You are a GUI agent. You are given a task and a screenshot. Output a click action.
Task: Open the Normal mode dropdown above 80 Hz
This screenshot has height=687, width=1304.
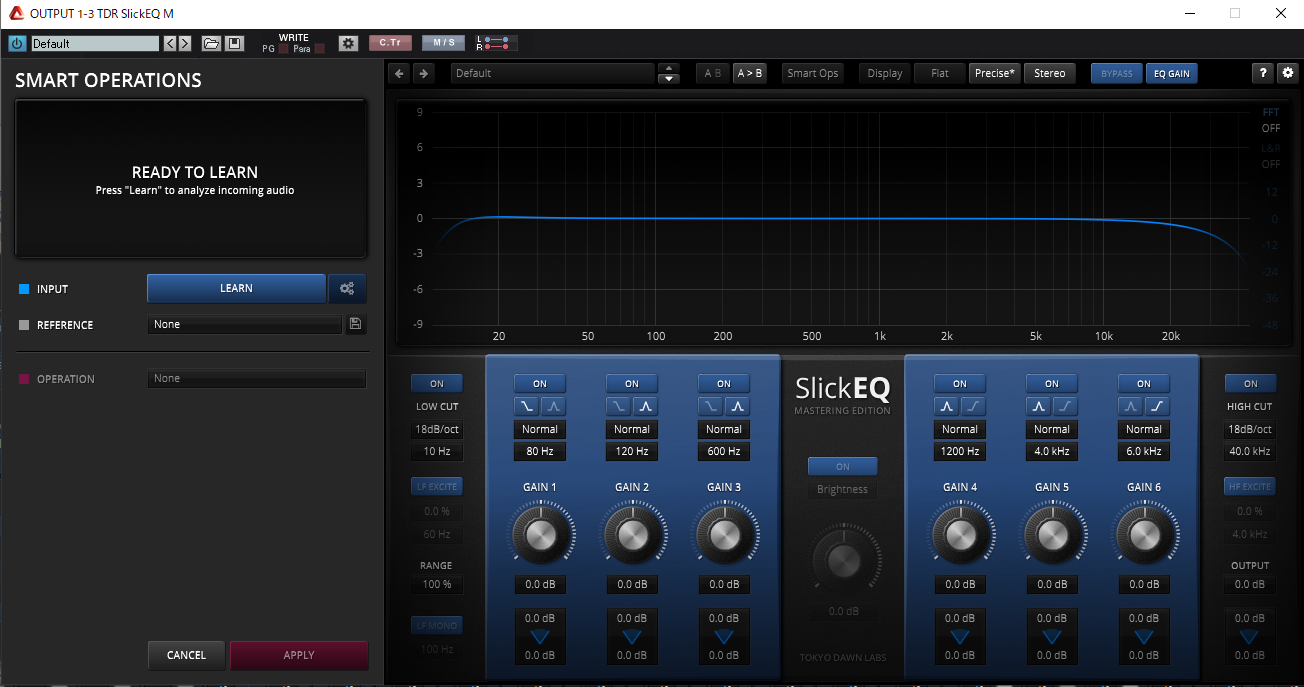click(x=540, y=430)
